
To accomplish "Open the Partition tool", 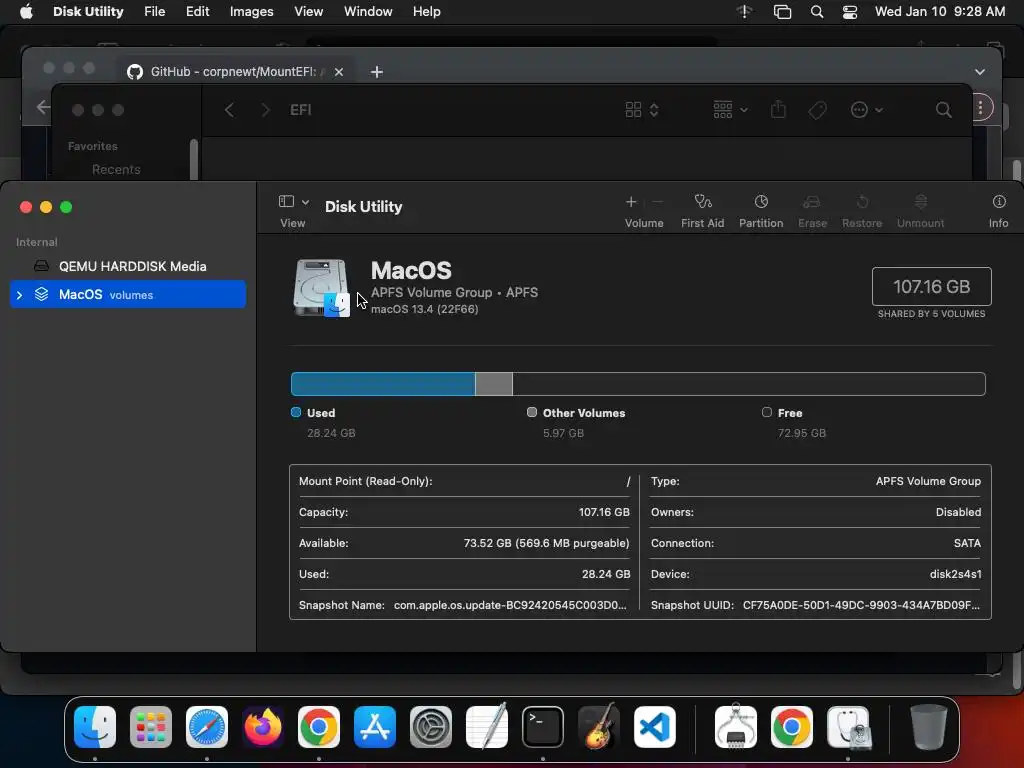I will click(x=761, y=202).
